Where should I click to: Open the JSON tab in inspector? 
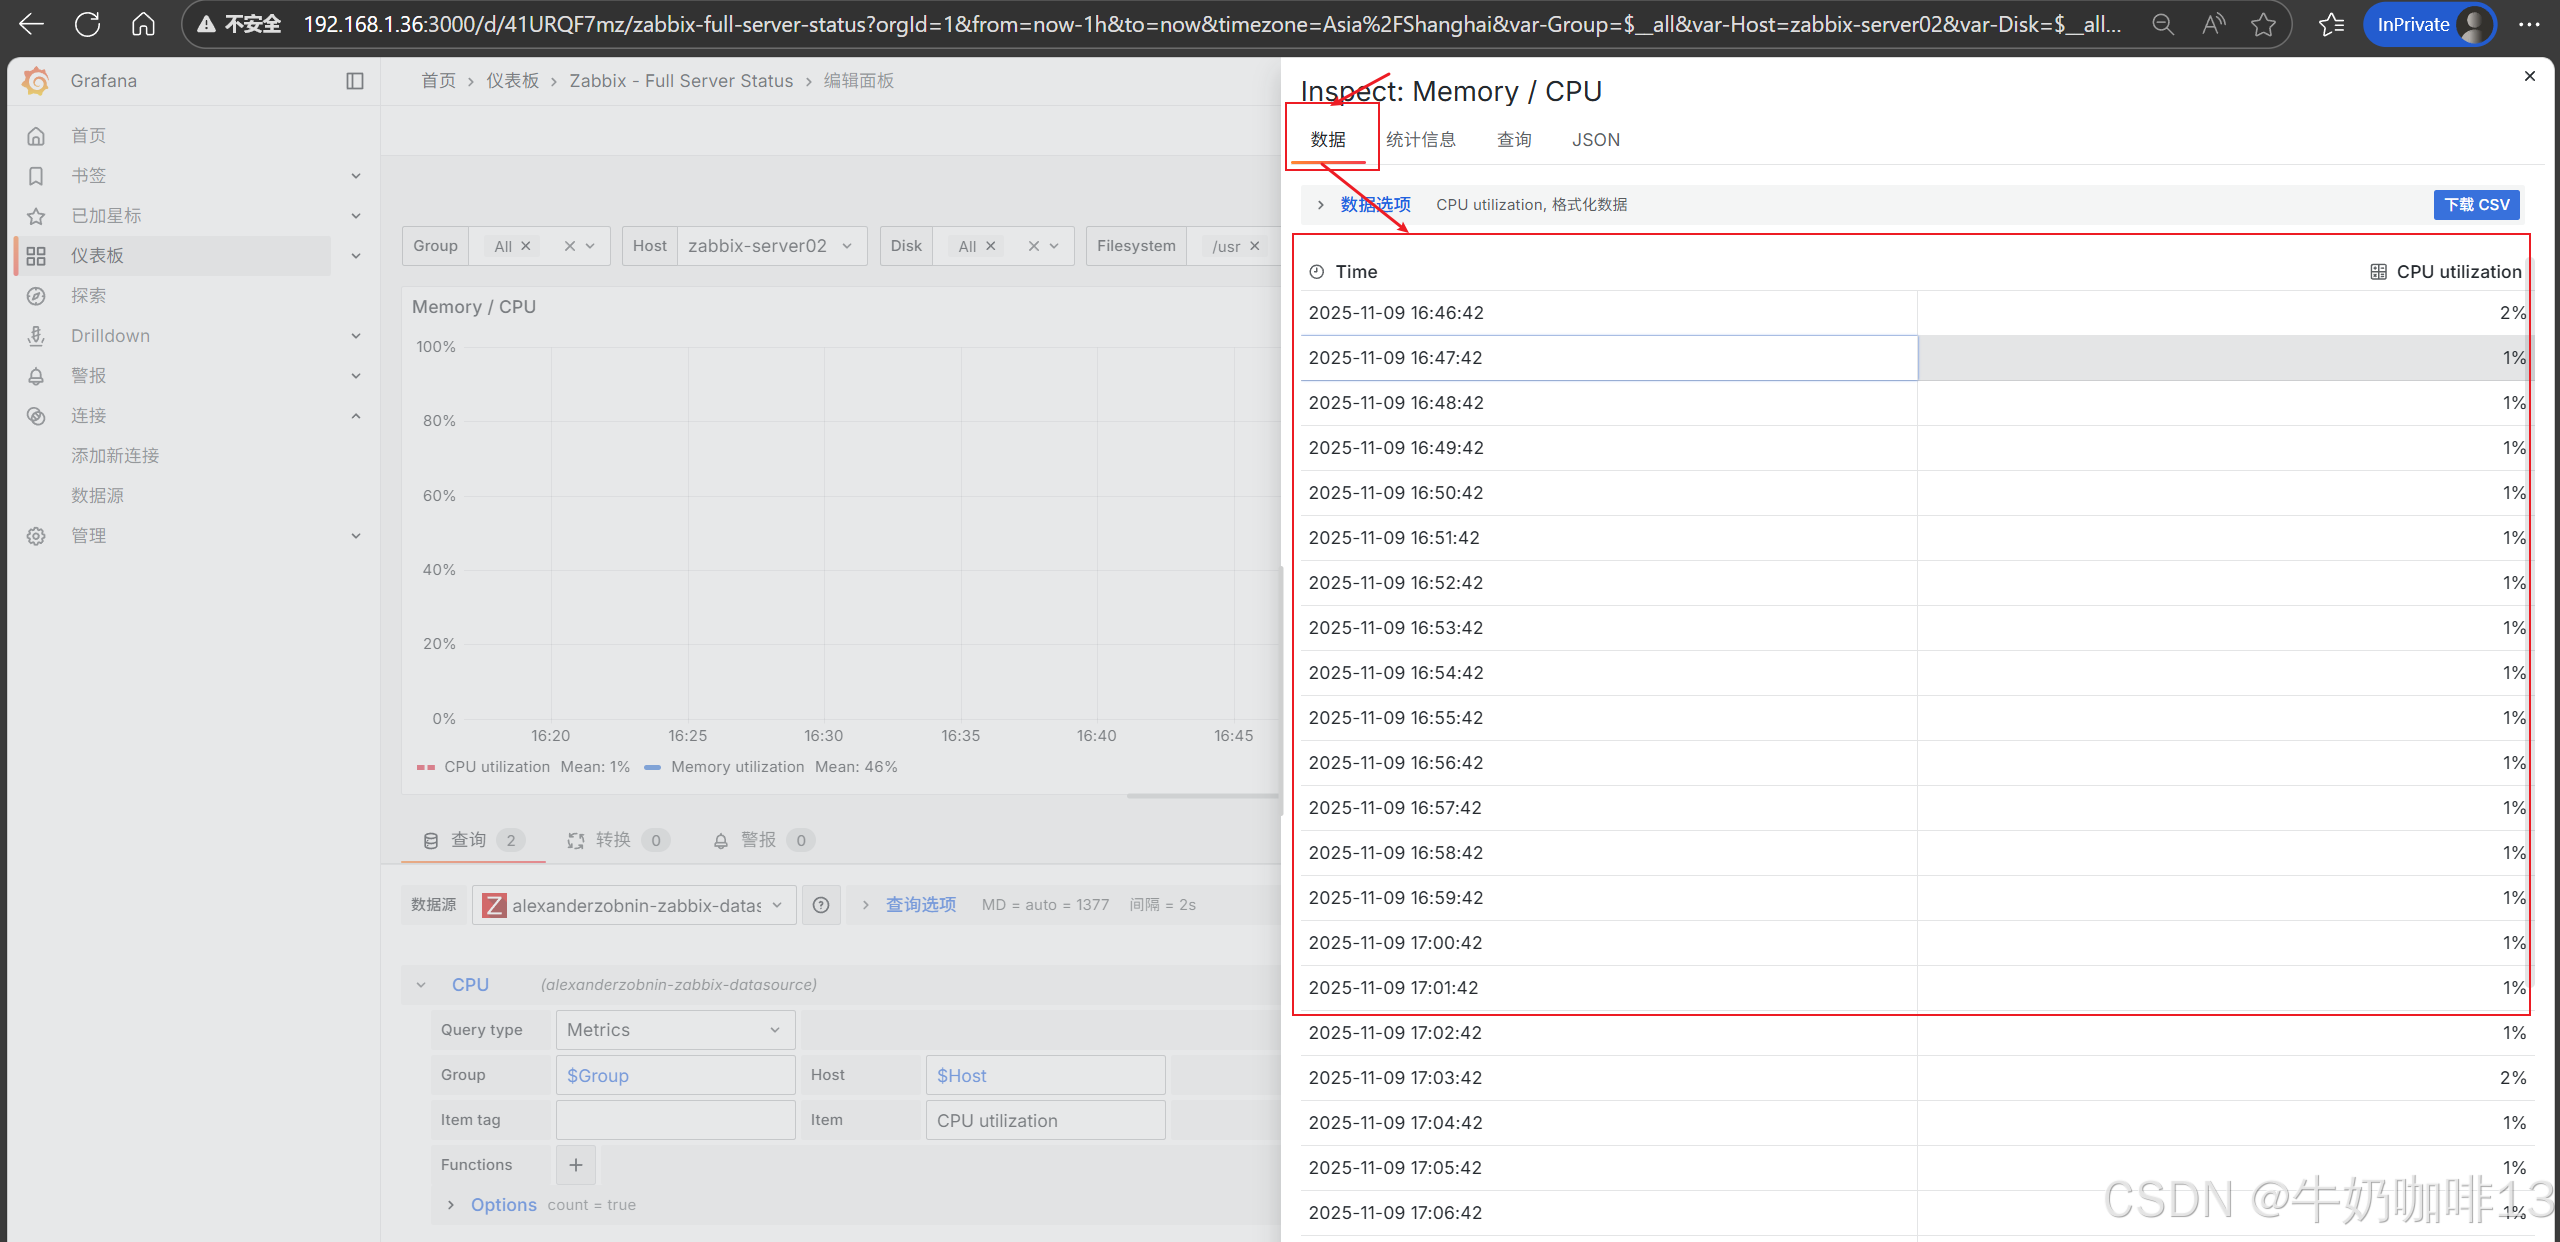[1595, 140]
